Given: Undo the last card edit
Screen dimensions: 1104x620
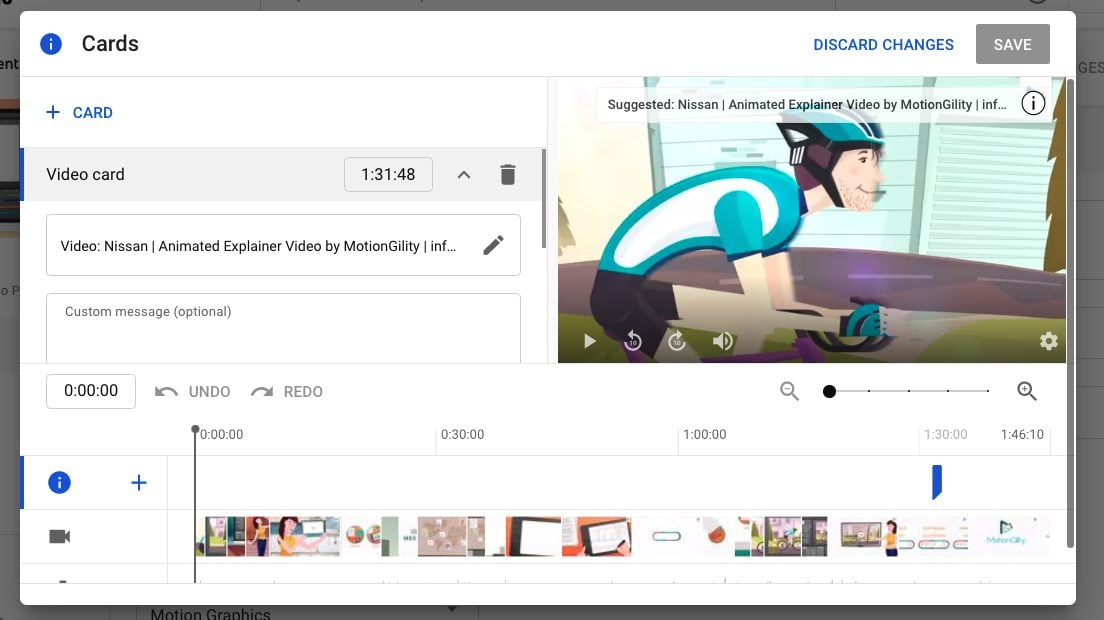Looking at the screenshot, I should click(x=192, y=391).
